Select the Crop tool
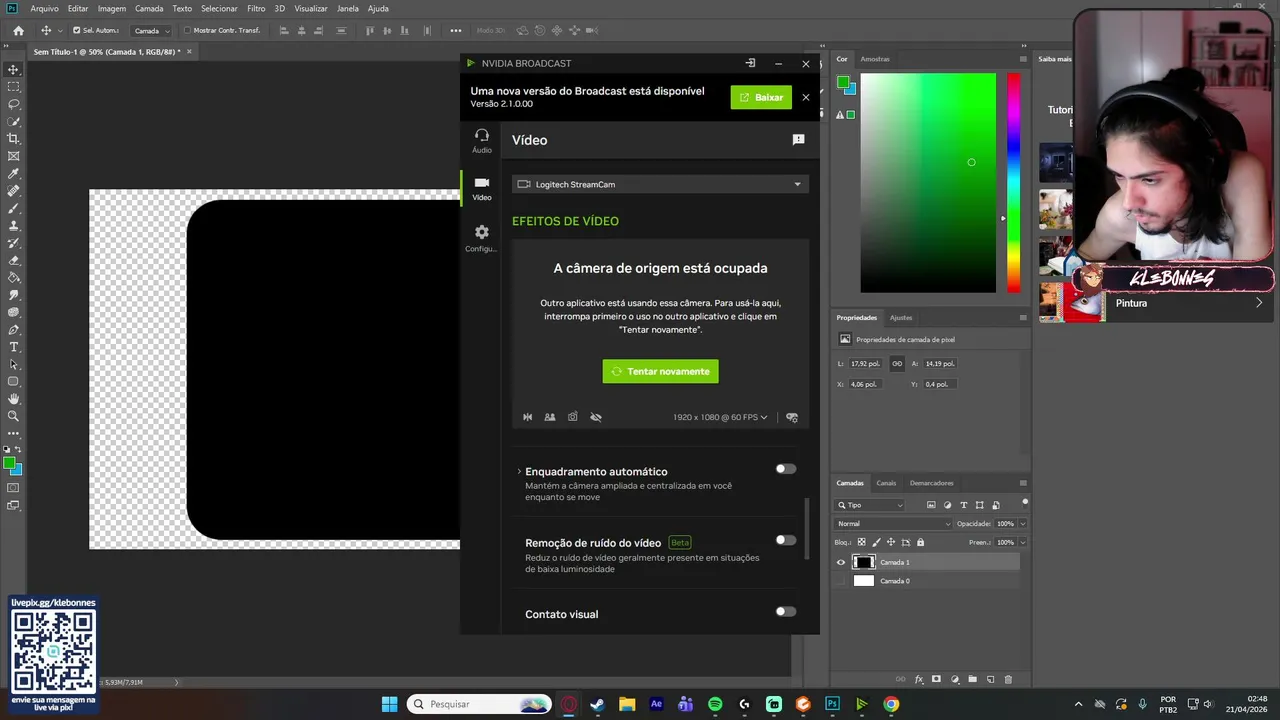 [x=14, y=139]
